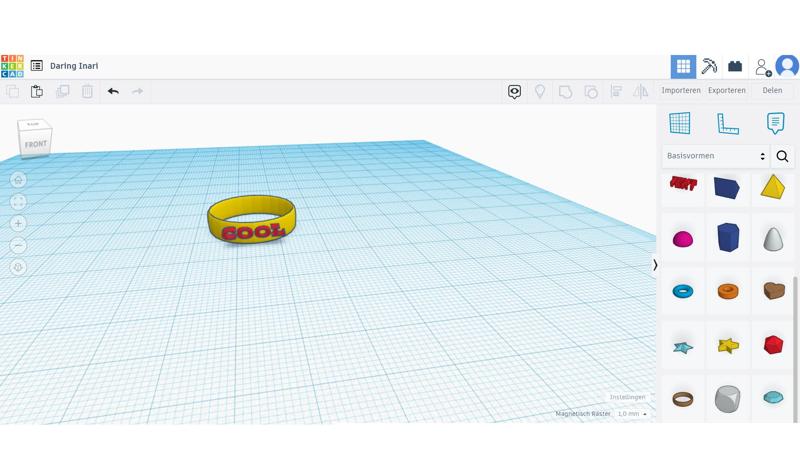The image size is (800, 450).
Task: Pick the blue torus shape
Action: pyautogui.click(x=683, y=291)
